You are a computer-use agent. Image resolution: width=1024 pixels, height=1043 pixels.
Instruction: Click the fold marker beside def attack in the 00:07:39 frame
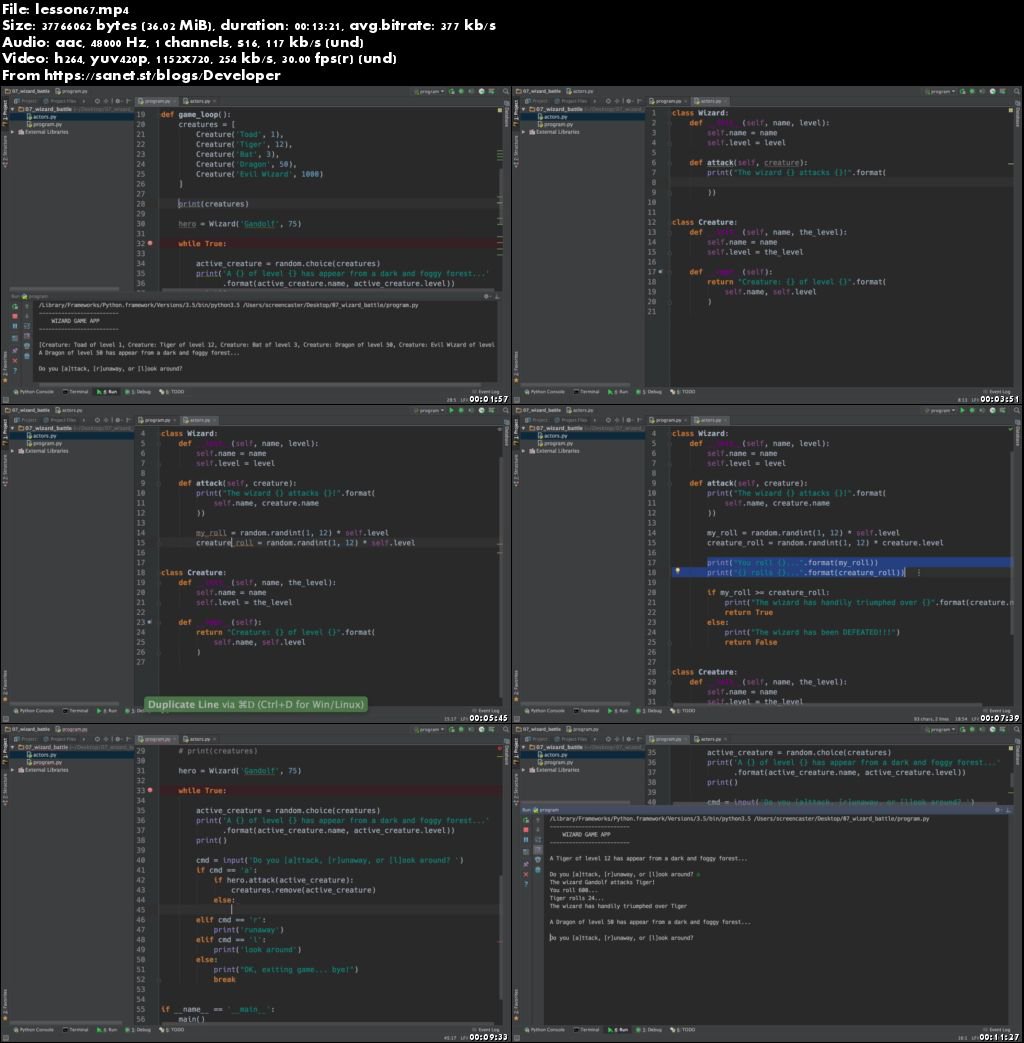(x=670, y=484)
